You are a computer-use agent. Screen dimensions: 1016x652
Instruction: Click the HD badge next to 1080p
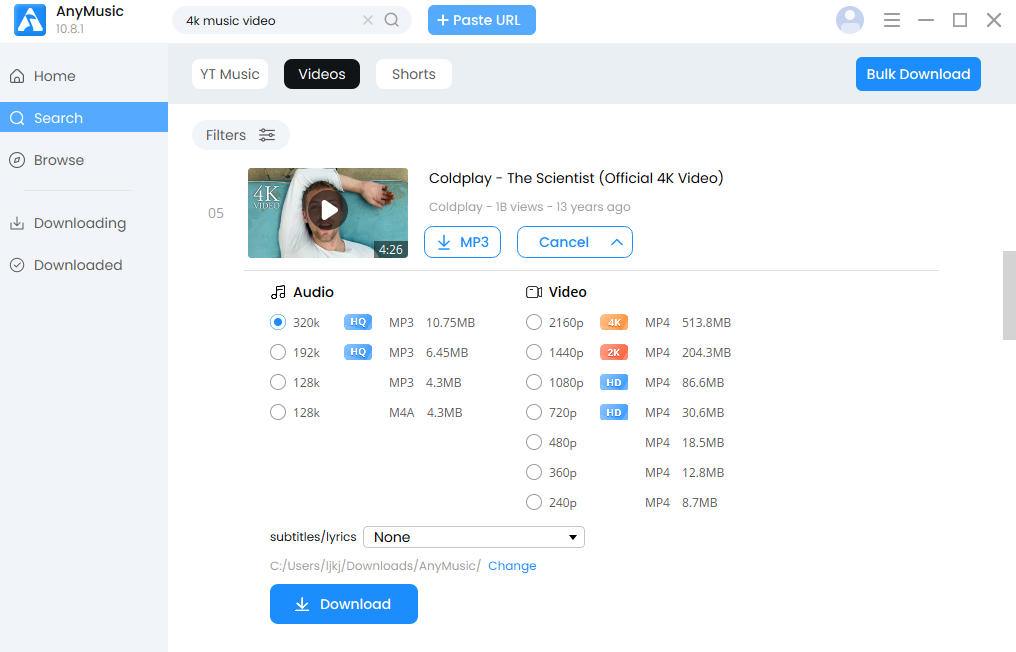[x=614, y=382]
